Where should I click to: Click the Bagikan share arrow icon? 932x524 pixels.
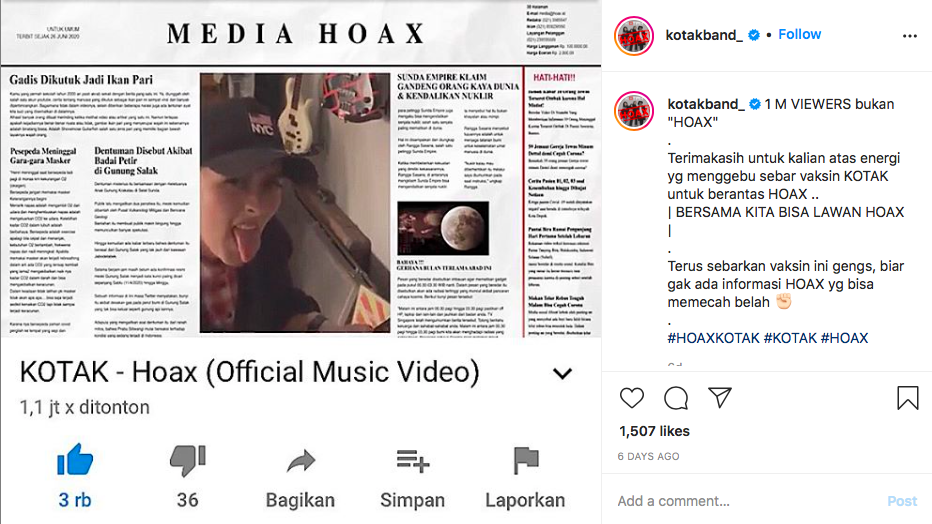[x=301, y=462]
